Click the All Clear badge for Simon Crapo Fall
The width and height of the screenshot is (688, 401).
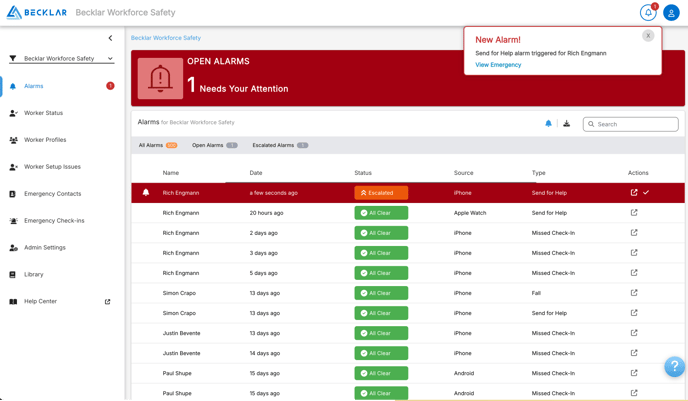point(381,293)
